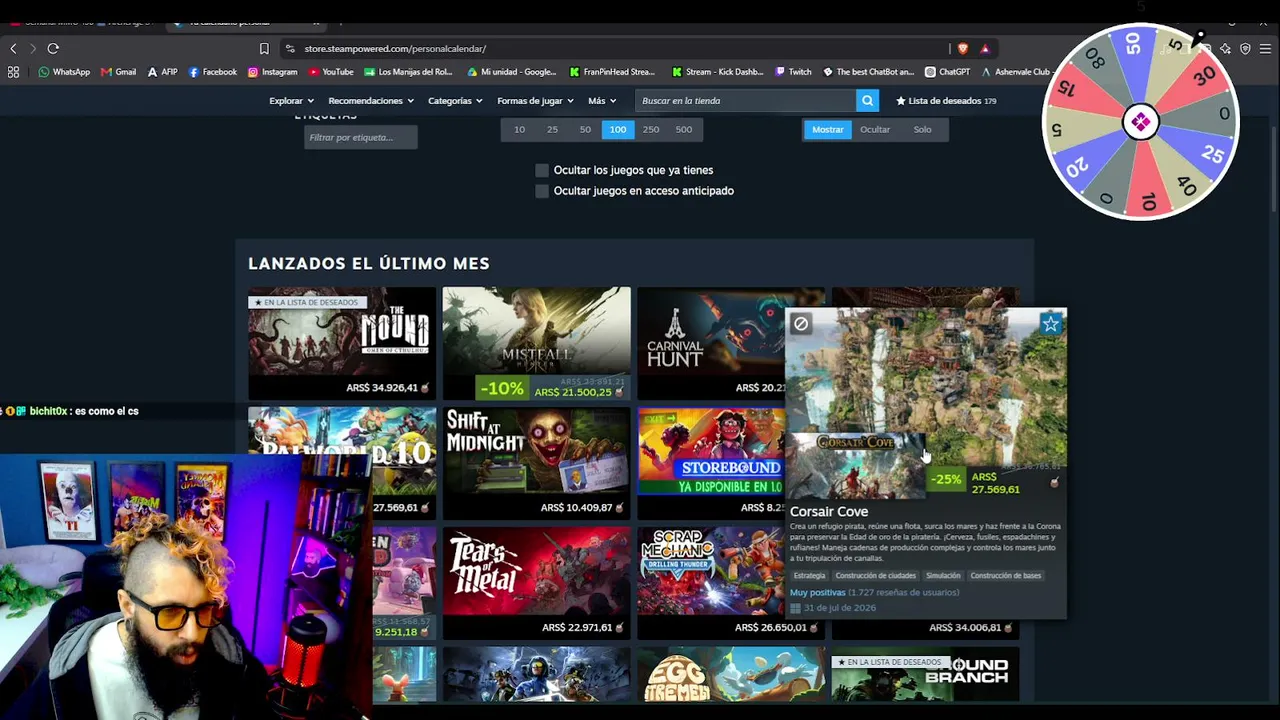Click the 'Filtrar por etiqueta' input
The height and width of the screenshot is (720, 1280).
[x=361, y=137]
